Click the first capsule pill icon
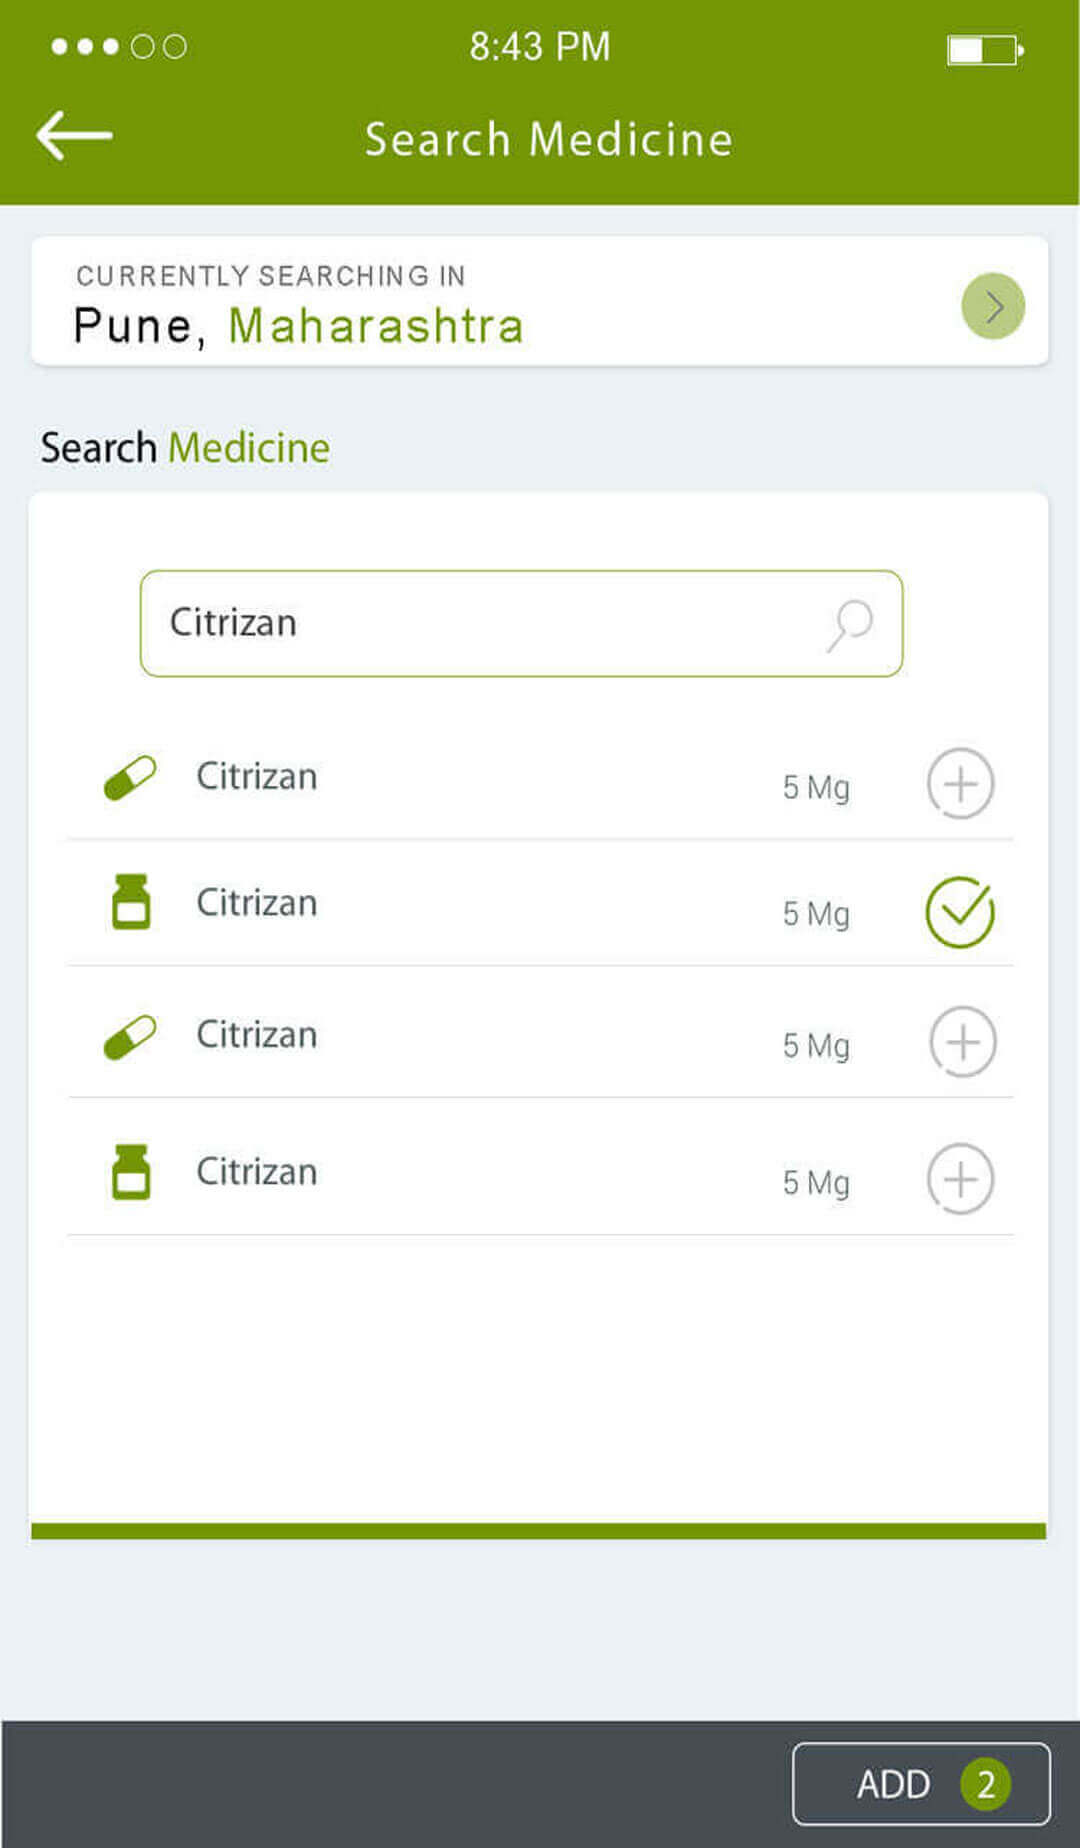This screenshot has height=1848, width=1080. 130,778
